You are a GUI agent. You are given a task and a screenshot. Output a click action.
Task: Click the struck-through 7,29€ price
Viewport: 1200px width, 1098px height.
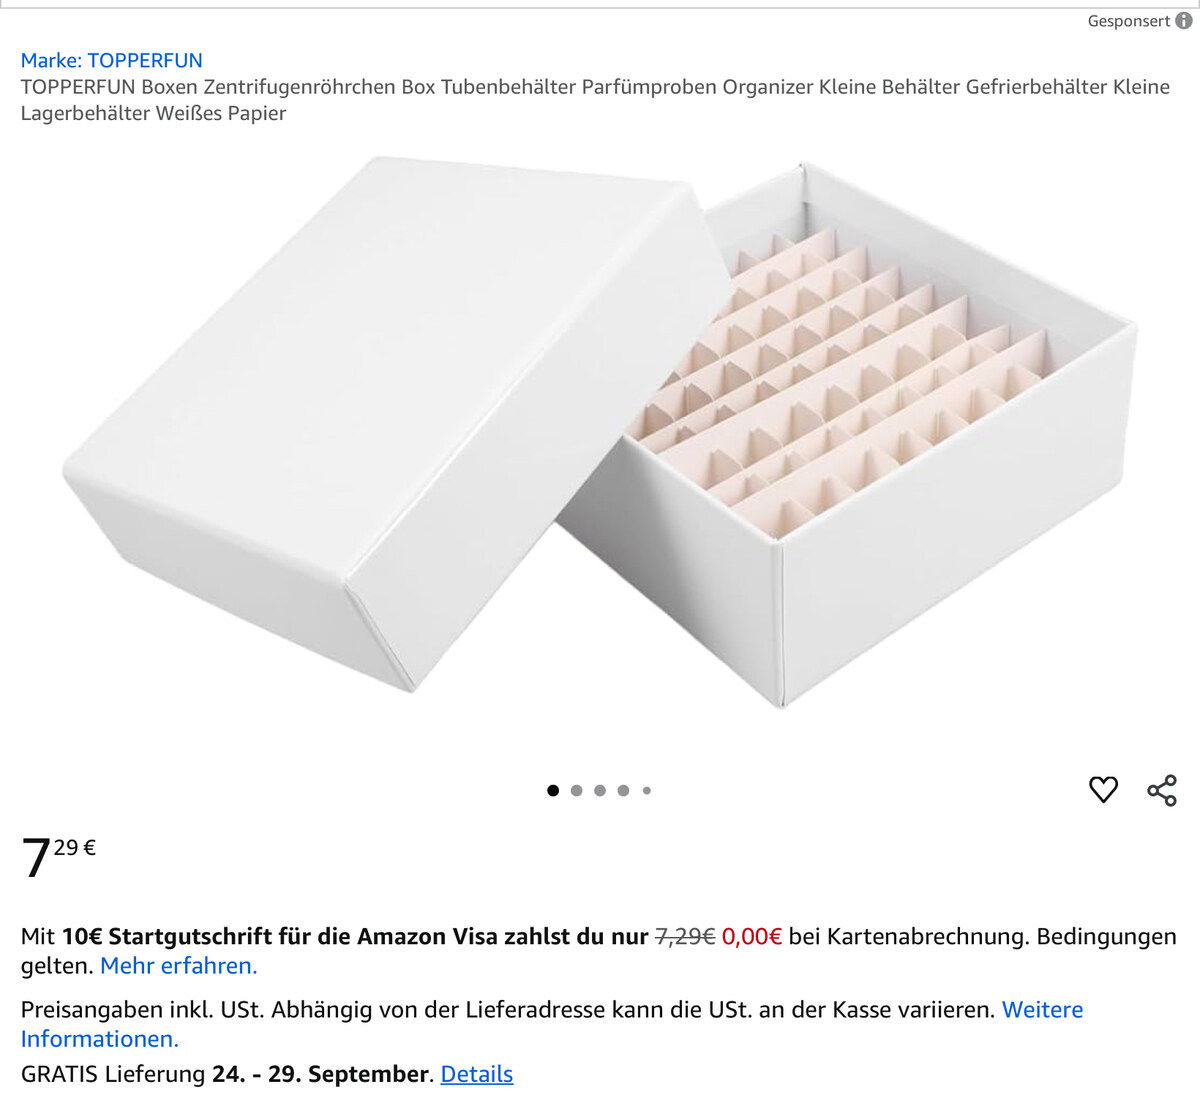click(x=685, y=937)
